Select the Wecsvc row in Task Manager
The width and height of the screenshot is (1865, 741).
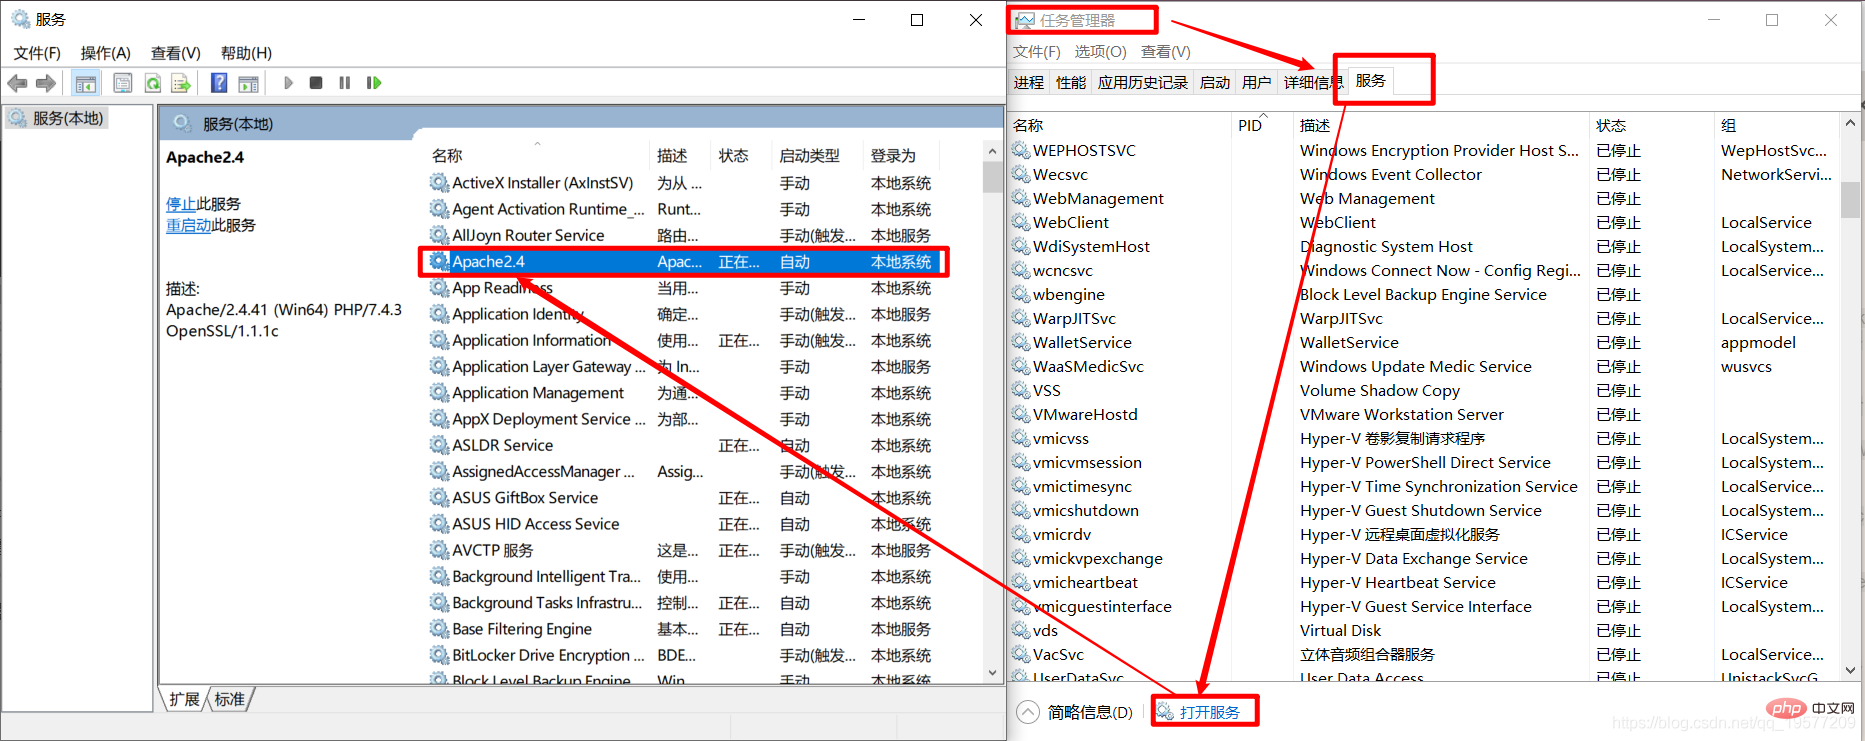1424,174
